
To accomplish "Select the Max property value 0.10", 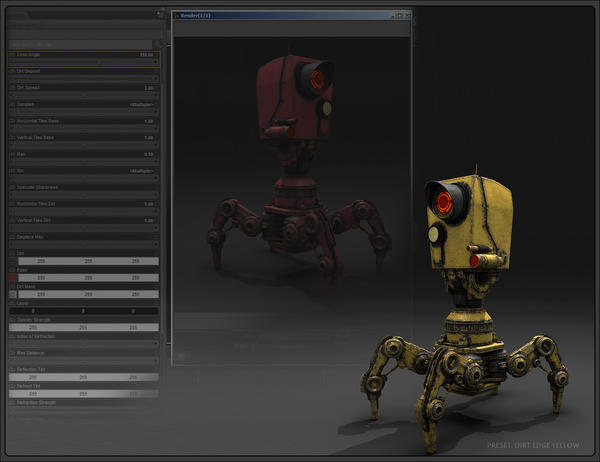I will (x=149, y=154).
